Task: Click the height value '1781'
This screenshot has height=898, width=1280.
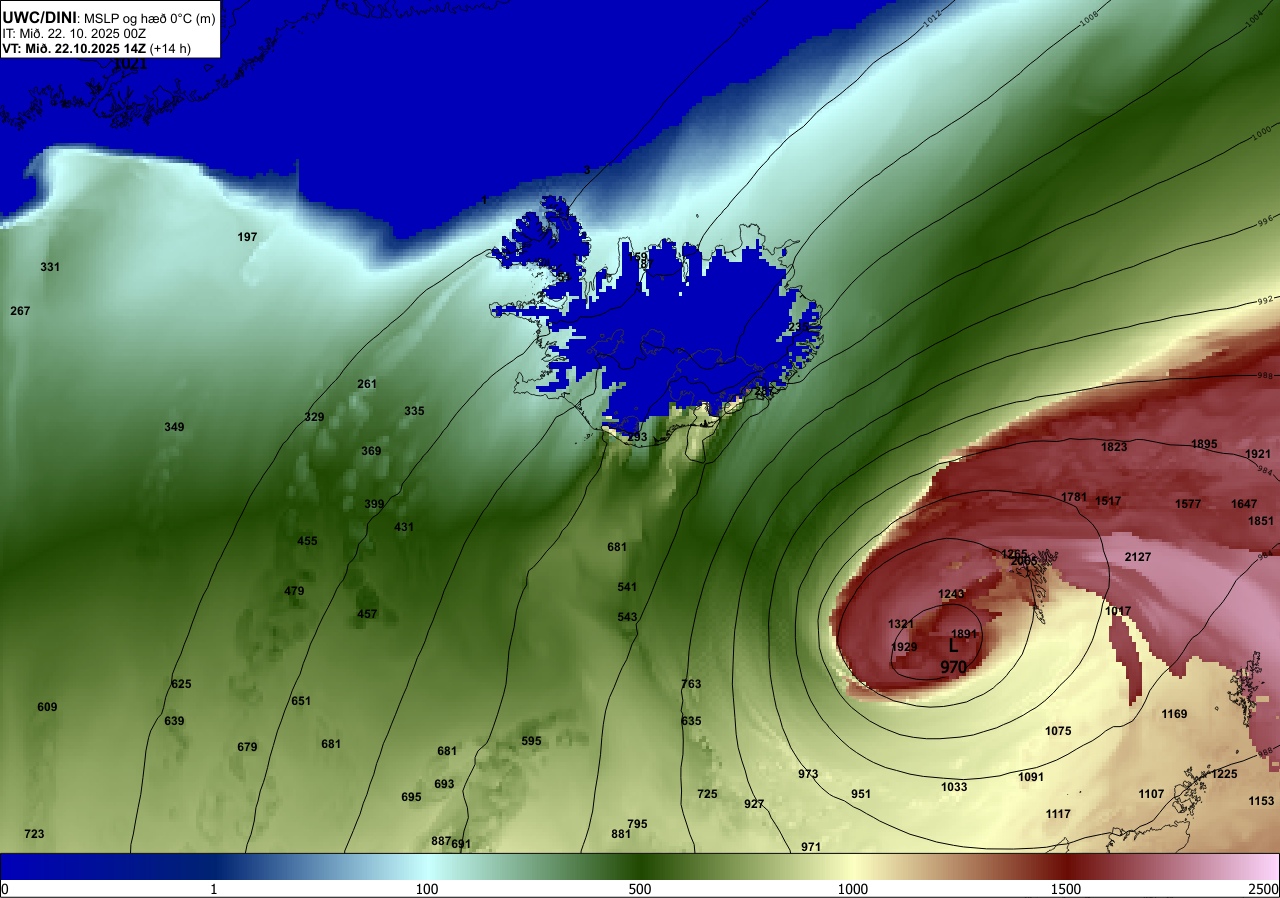Action: pyautogui.click(x=1074, y=497)
